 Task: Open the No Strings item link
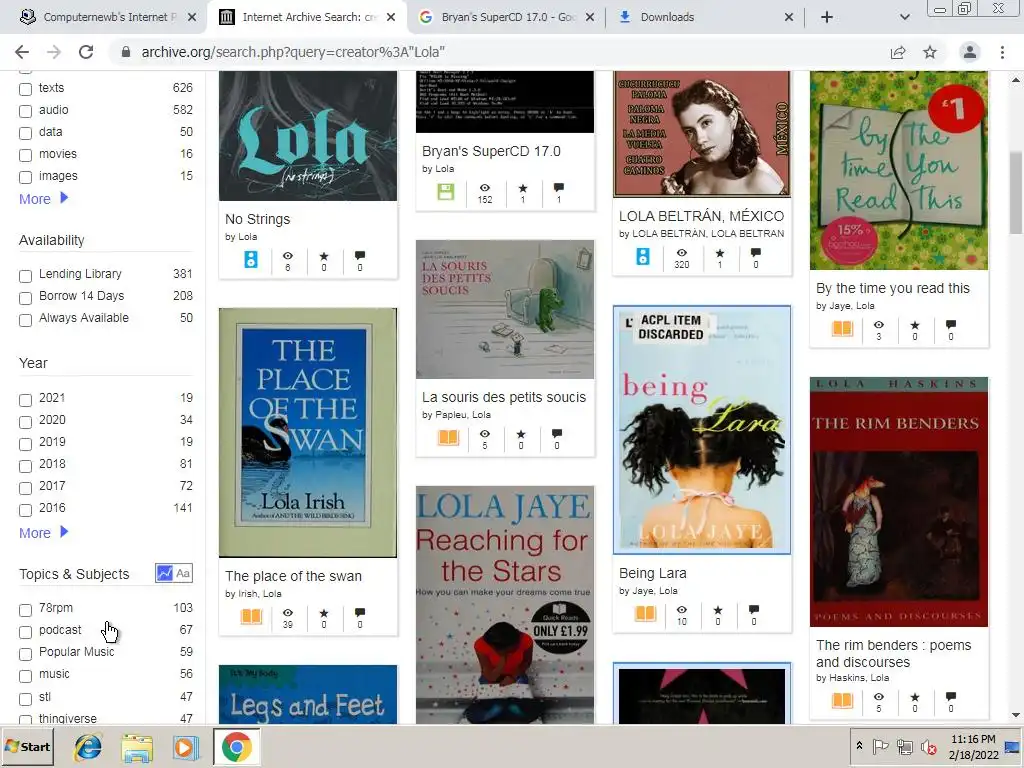click(257, 219)
